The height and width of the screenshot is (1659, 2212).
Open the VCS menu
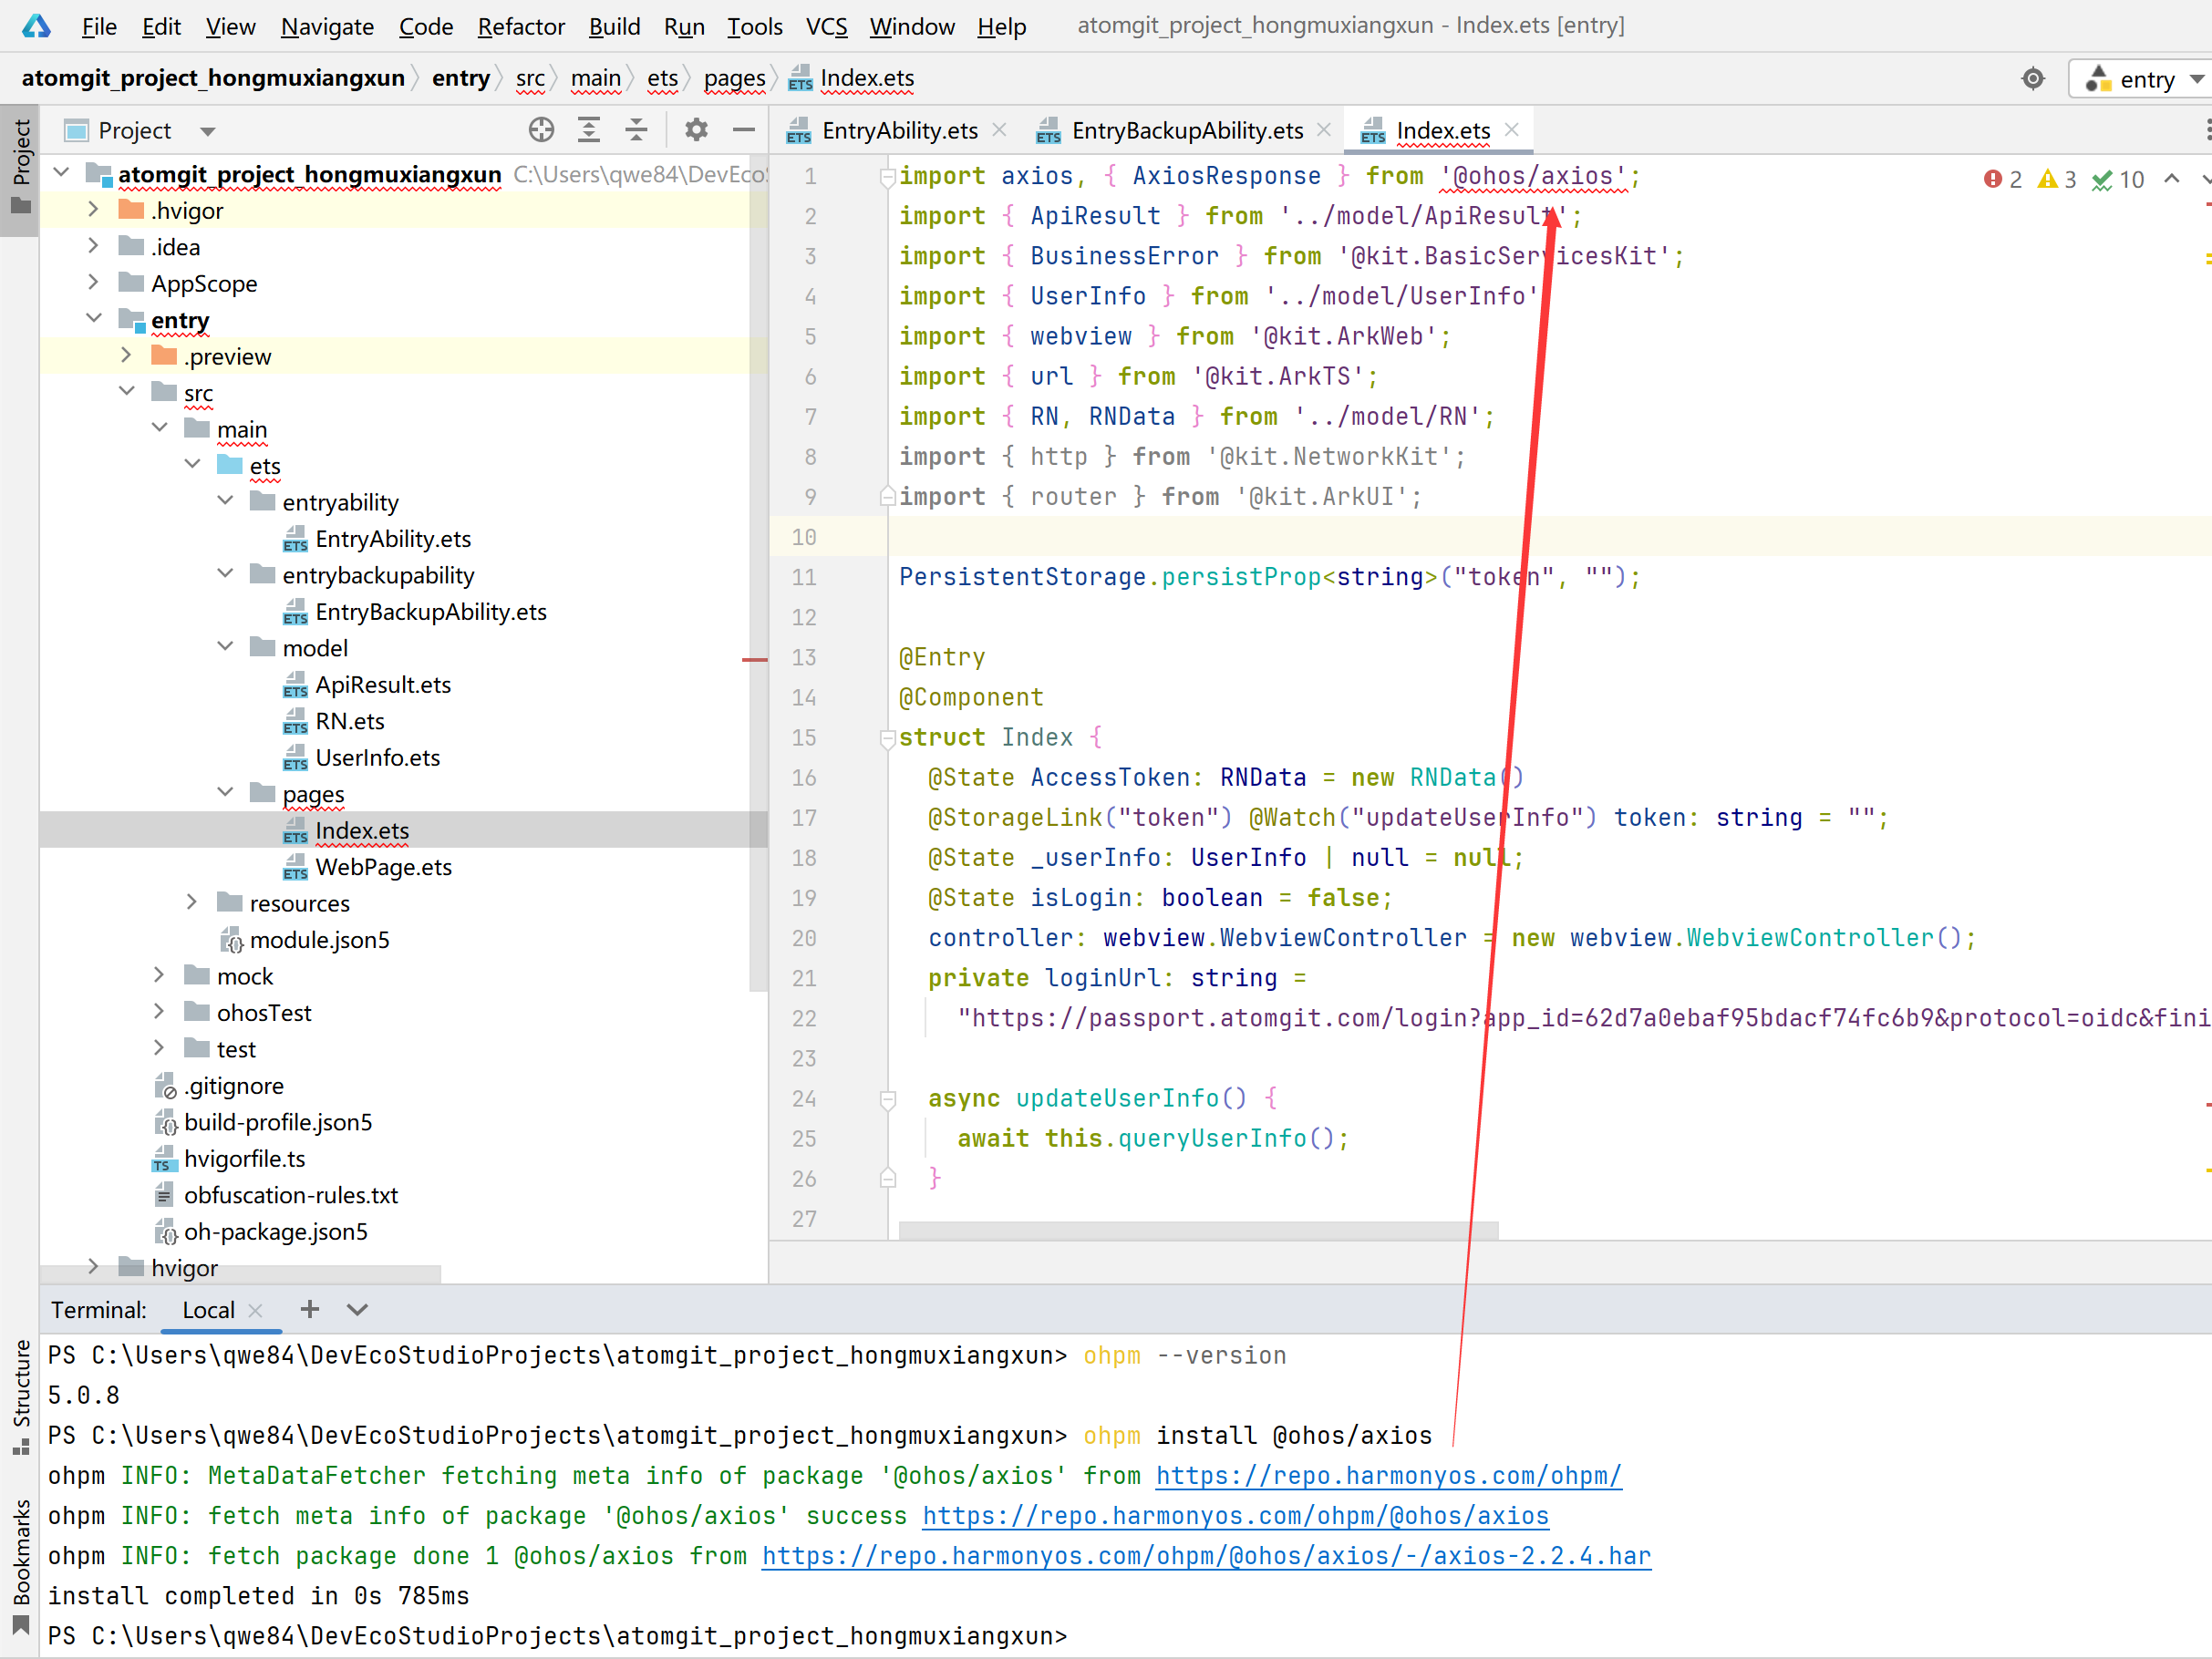pyautogui.click(x=826, y=26)
